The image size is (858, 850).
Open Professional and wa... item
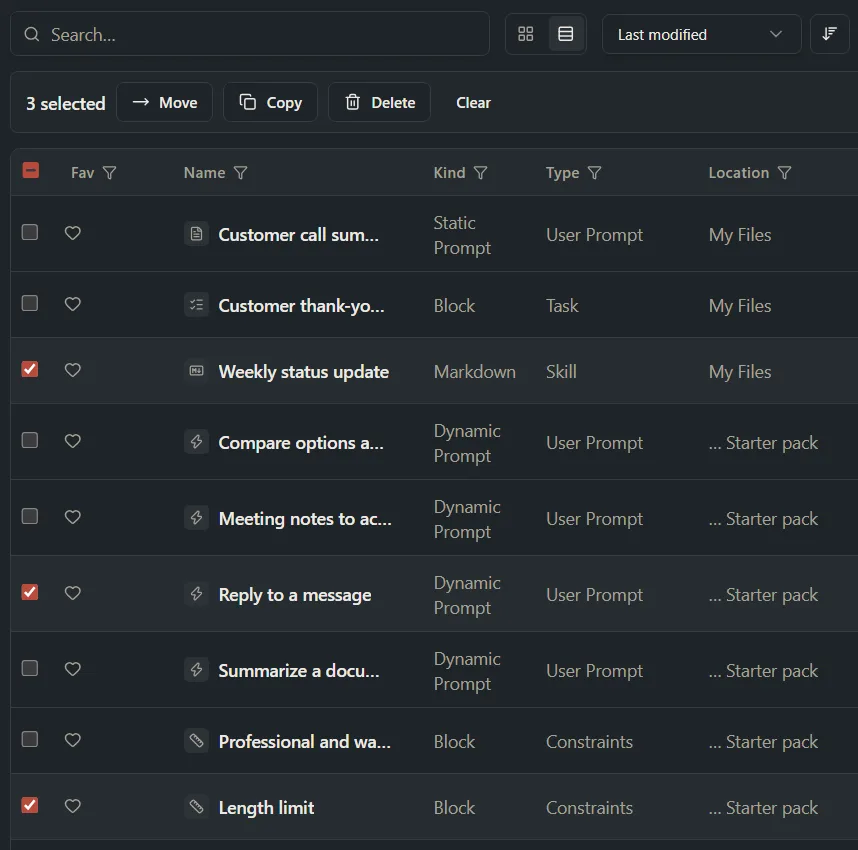pos(305,742)
